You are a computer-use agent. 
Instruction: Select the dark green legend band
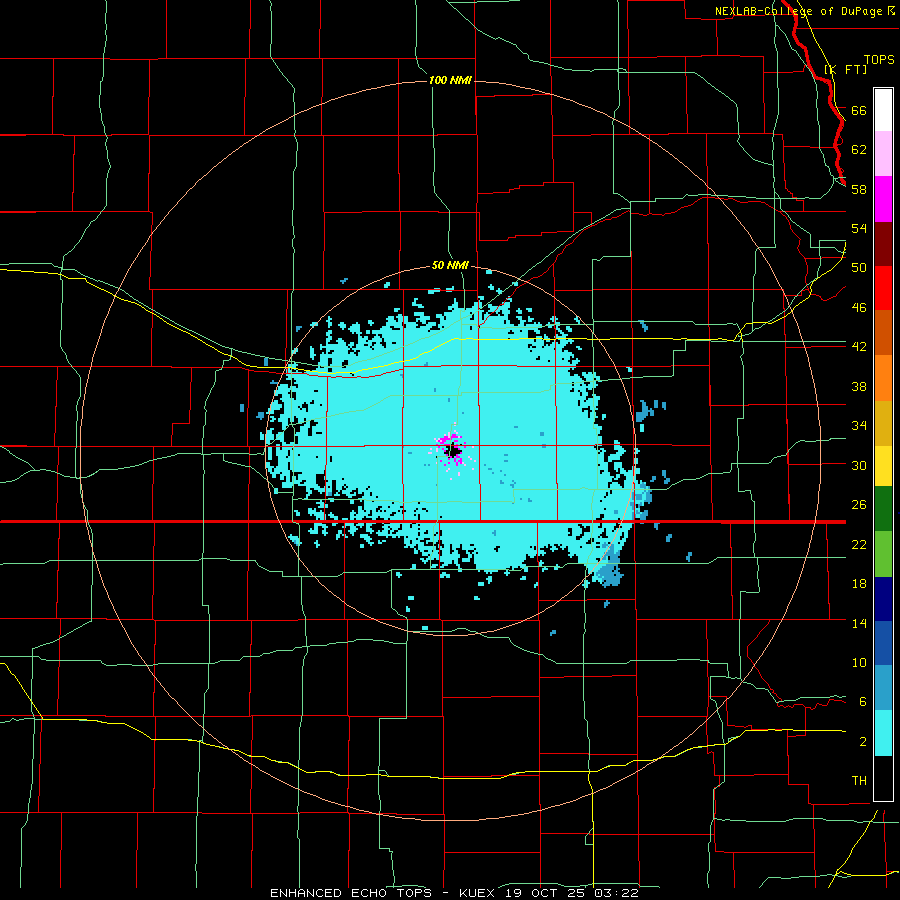tap(883, 509)
